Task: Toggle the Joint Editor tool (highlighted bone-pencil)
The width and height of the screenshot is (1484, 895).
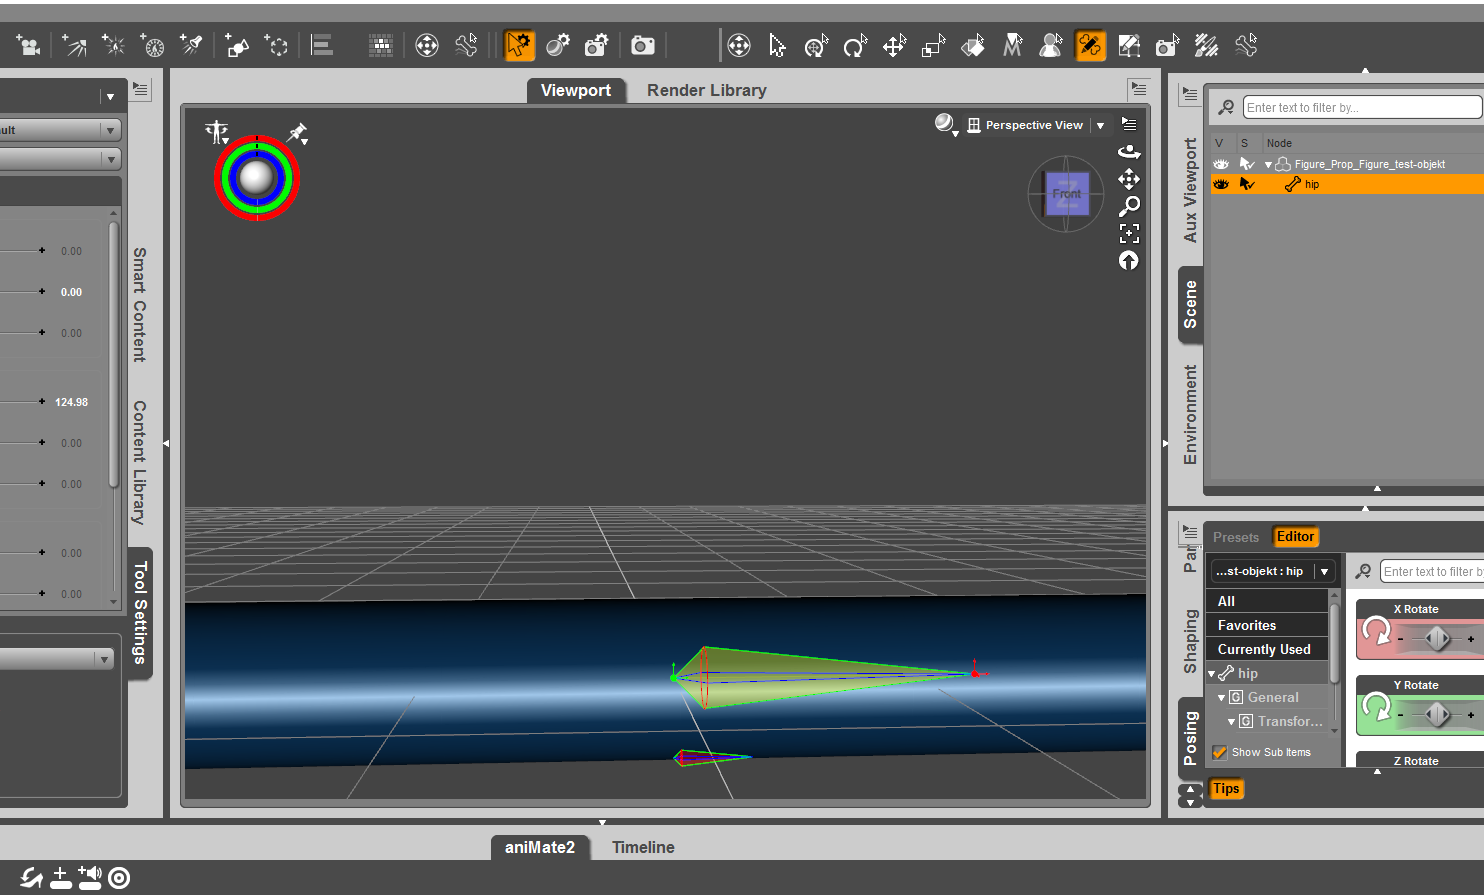Action: point(1090,45)
